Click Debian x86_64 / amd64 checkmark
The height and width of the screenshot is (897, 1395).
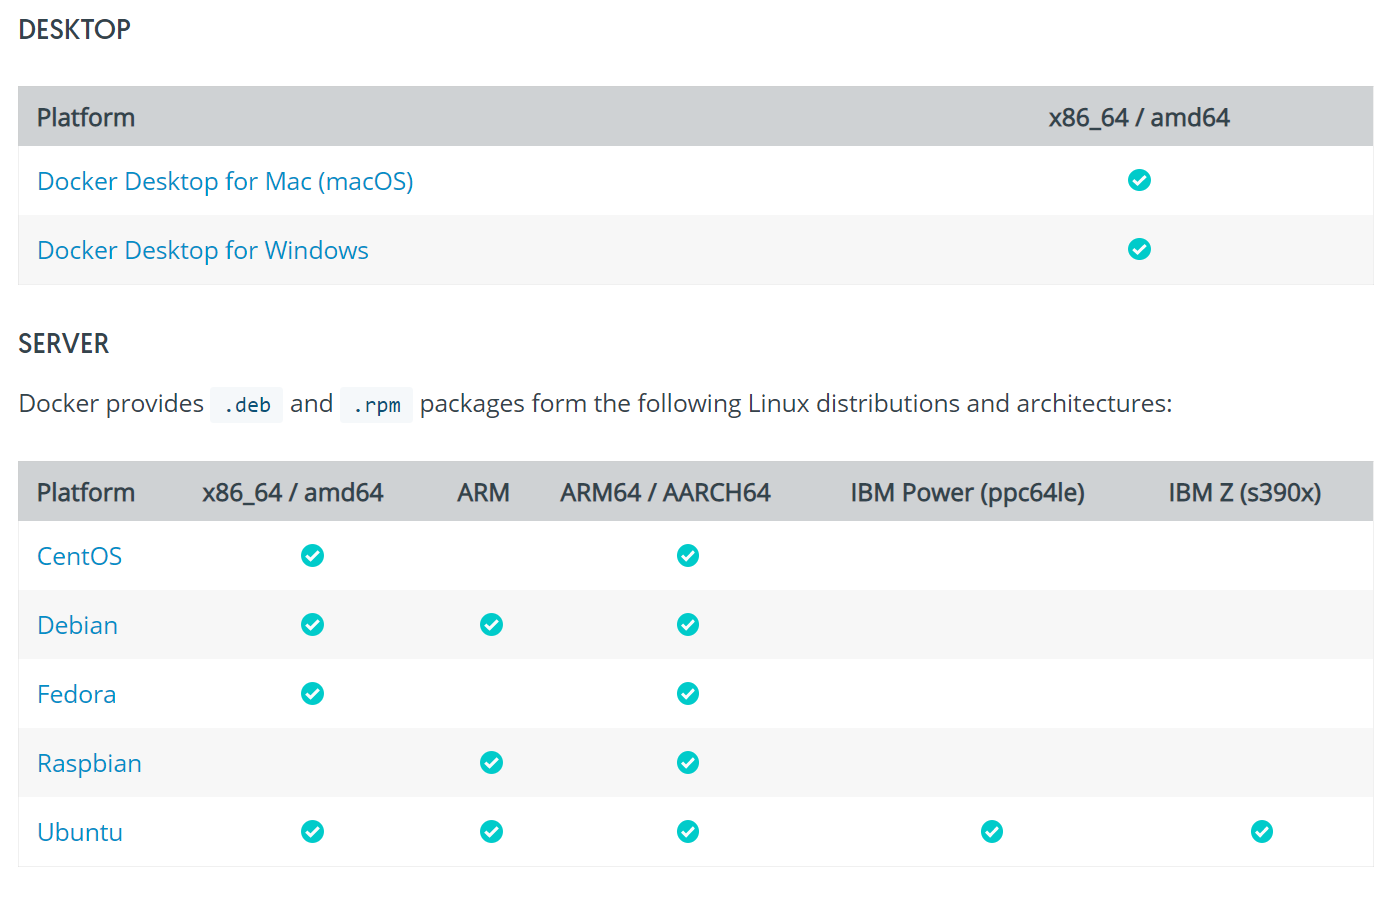(x=312, y=624)
